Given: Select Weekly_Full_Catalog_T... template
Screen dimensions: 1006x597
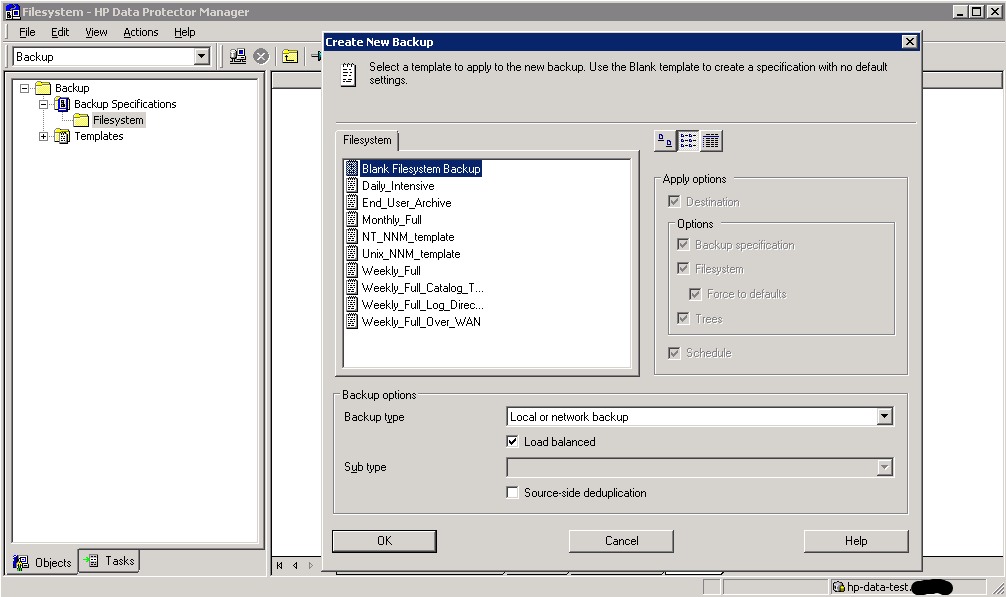Looking at the screenshot, I should pos(422,287).
